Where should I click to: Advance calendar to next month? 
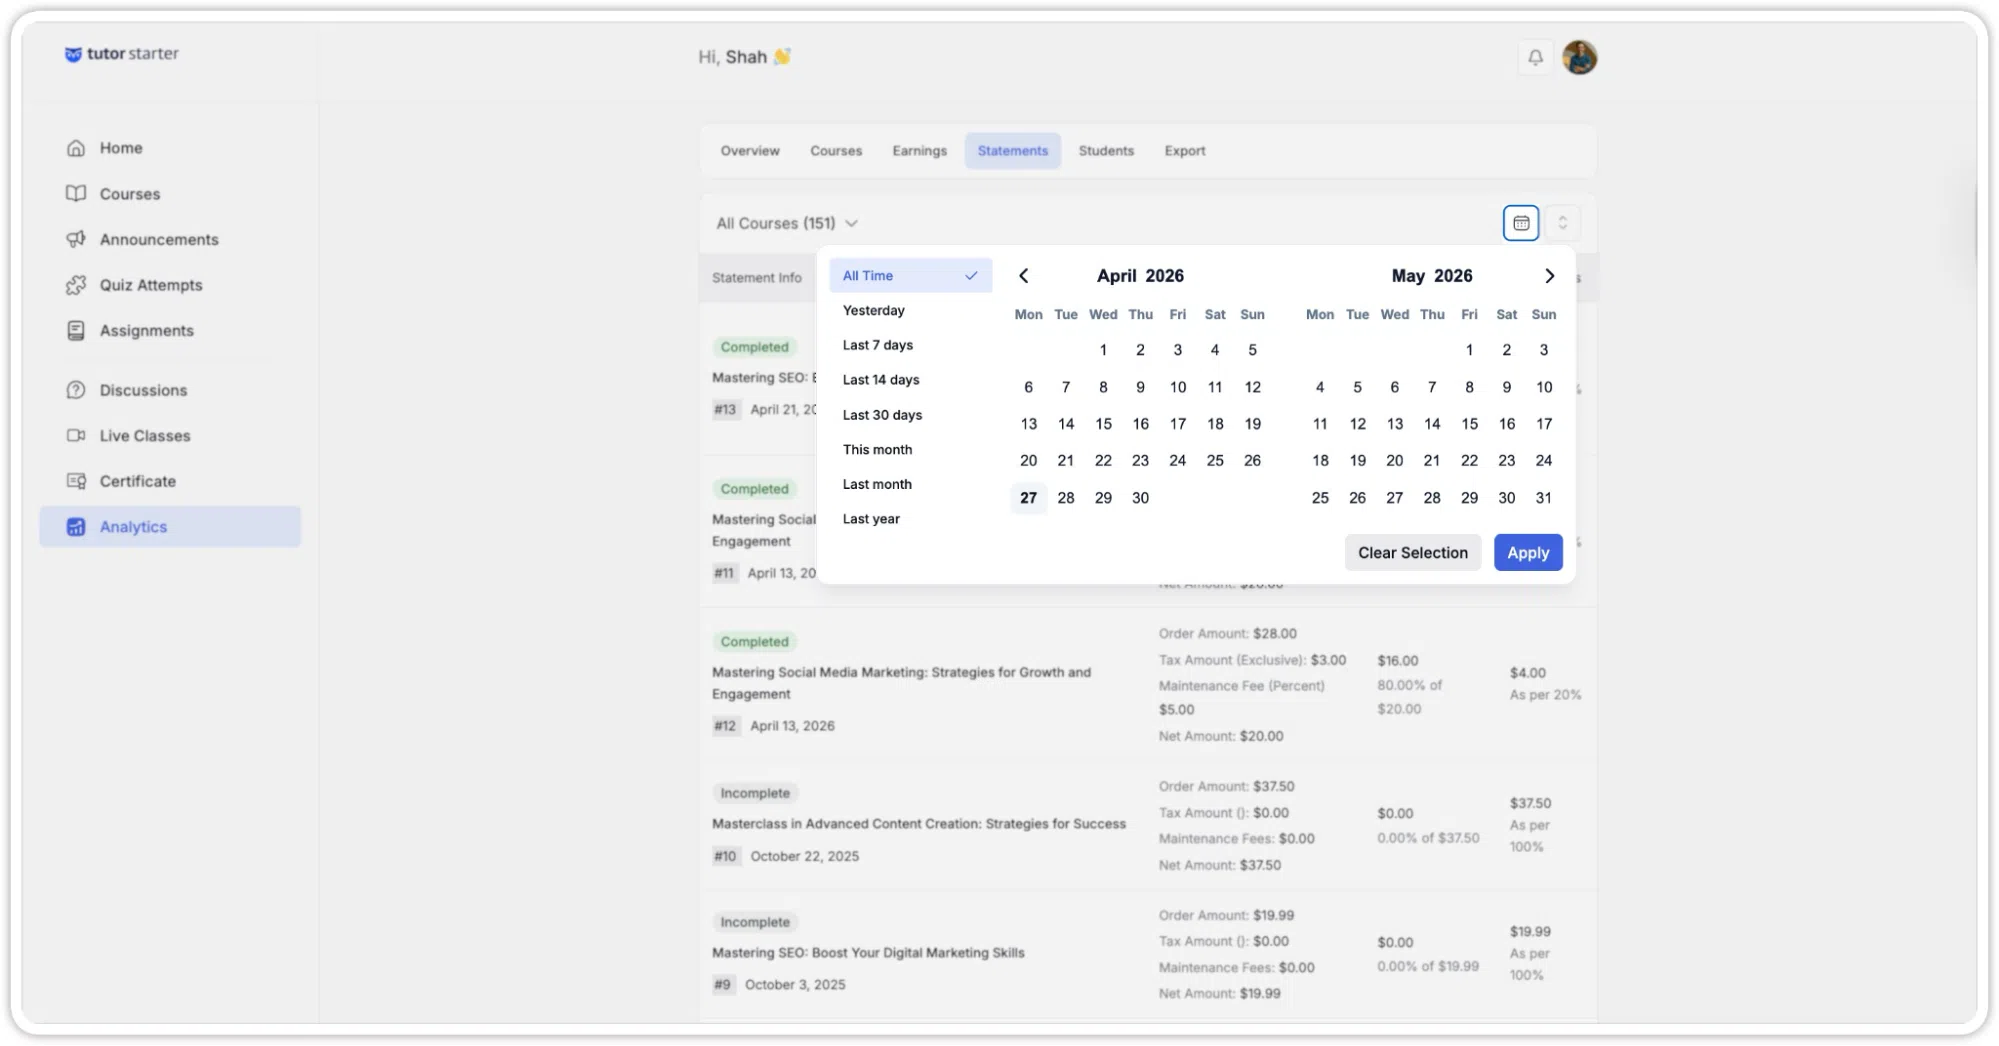tap(1549, 276)
